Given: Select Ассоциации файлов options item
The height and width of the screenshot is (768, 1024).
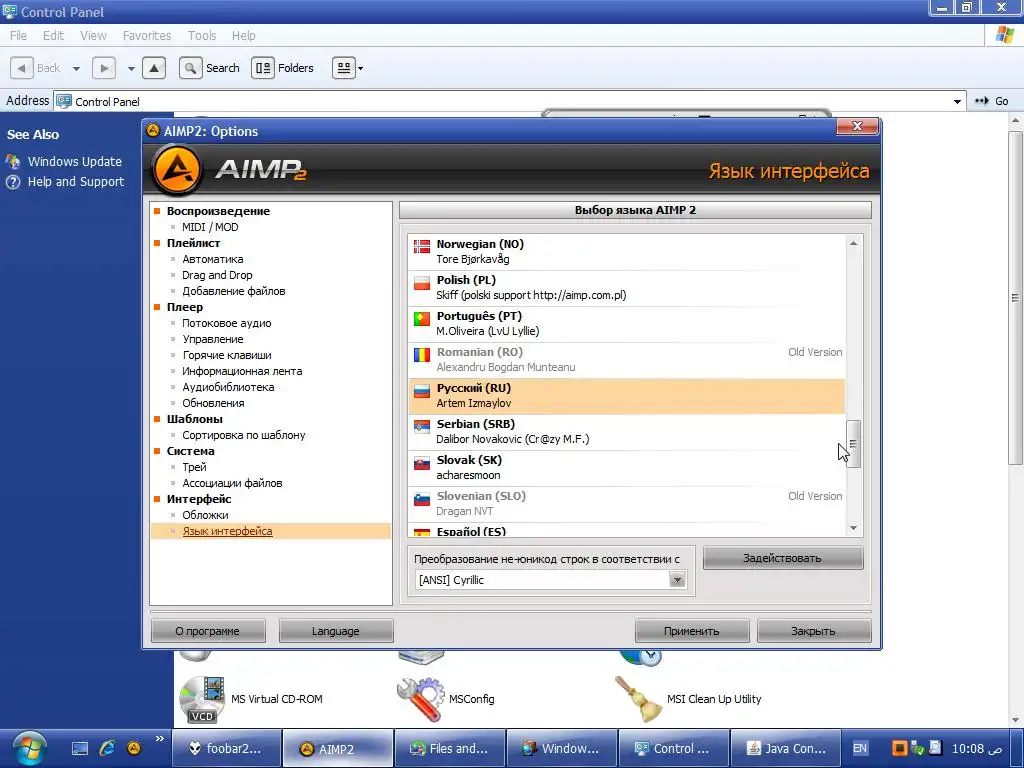Looking at the screenshot, I should coord(232,483).
